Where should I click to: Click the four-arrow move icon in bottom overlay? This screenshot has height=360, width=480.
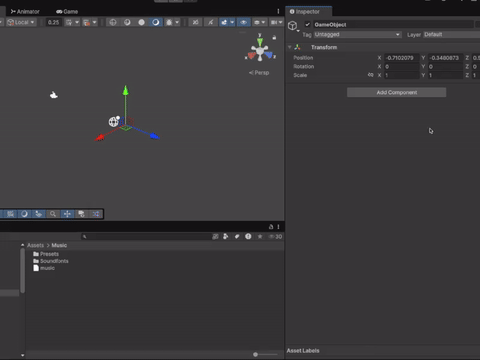tap(67, 214)
